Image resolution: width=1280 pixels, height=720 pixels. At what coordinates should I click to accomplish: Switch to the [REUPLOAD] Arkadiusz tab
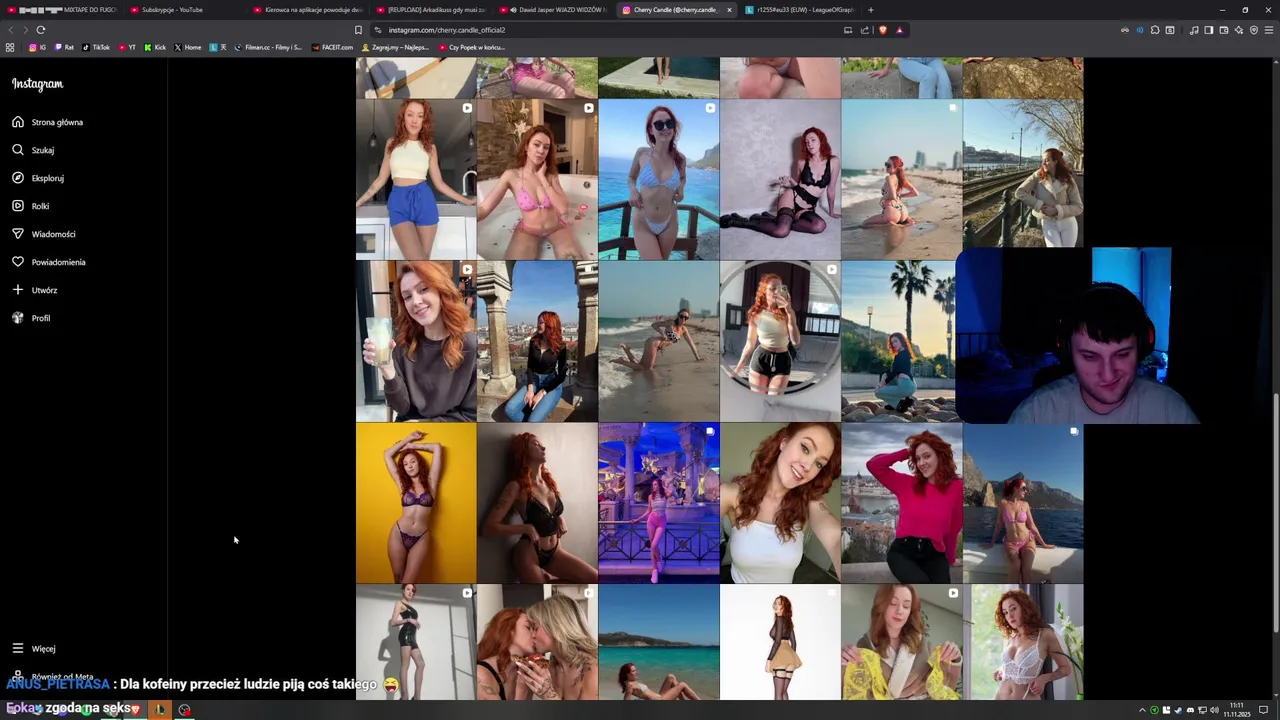click(431, 10)
